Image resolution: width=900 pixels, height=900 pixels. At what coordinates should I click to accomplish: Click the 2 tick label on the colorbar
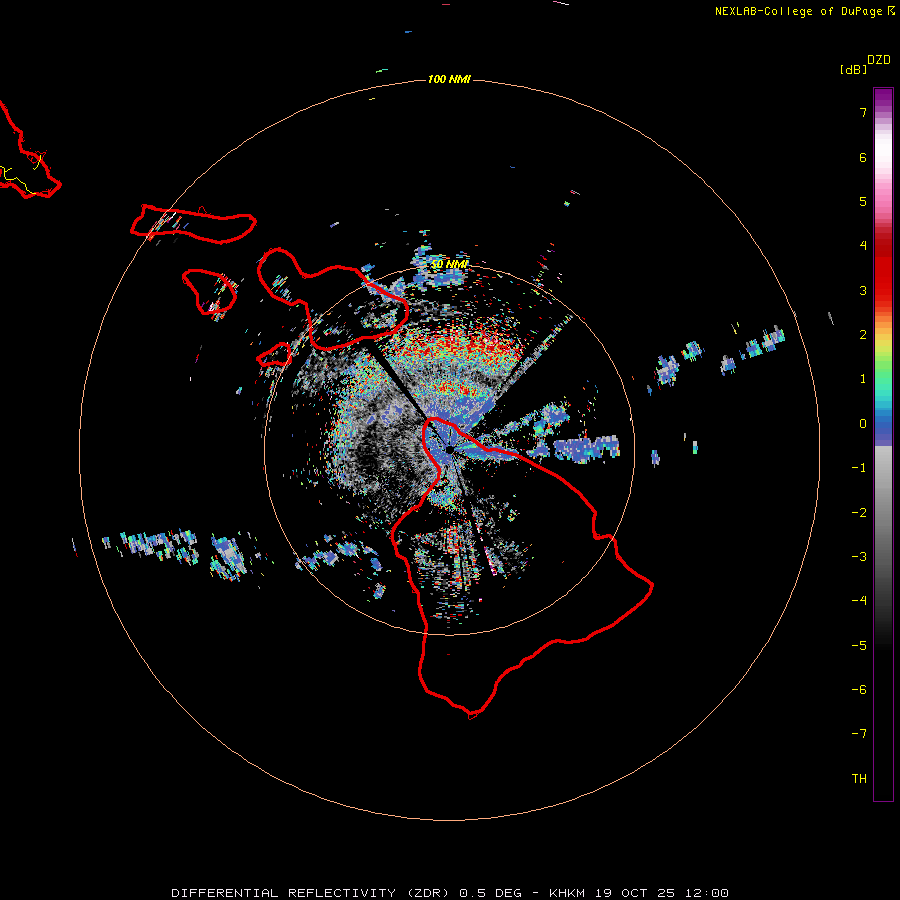[863, 335]
